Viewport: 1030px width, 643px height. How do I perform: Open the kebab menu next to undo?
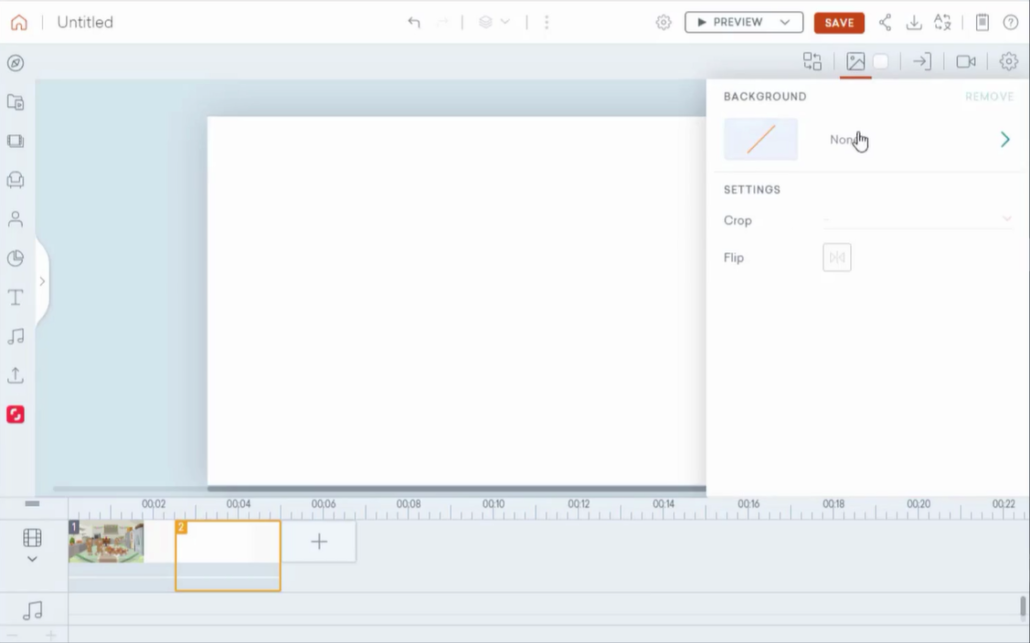[546, 22]
